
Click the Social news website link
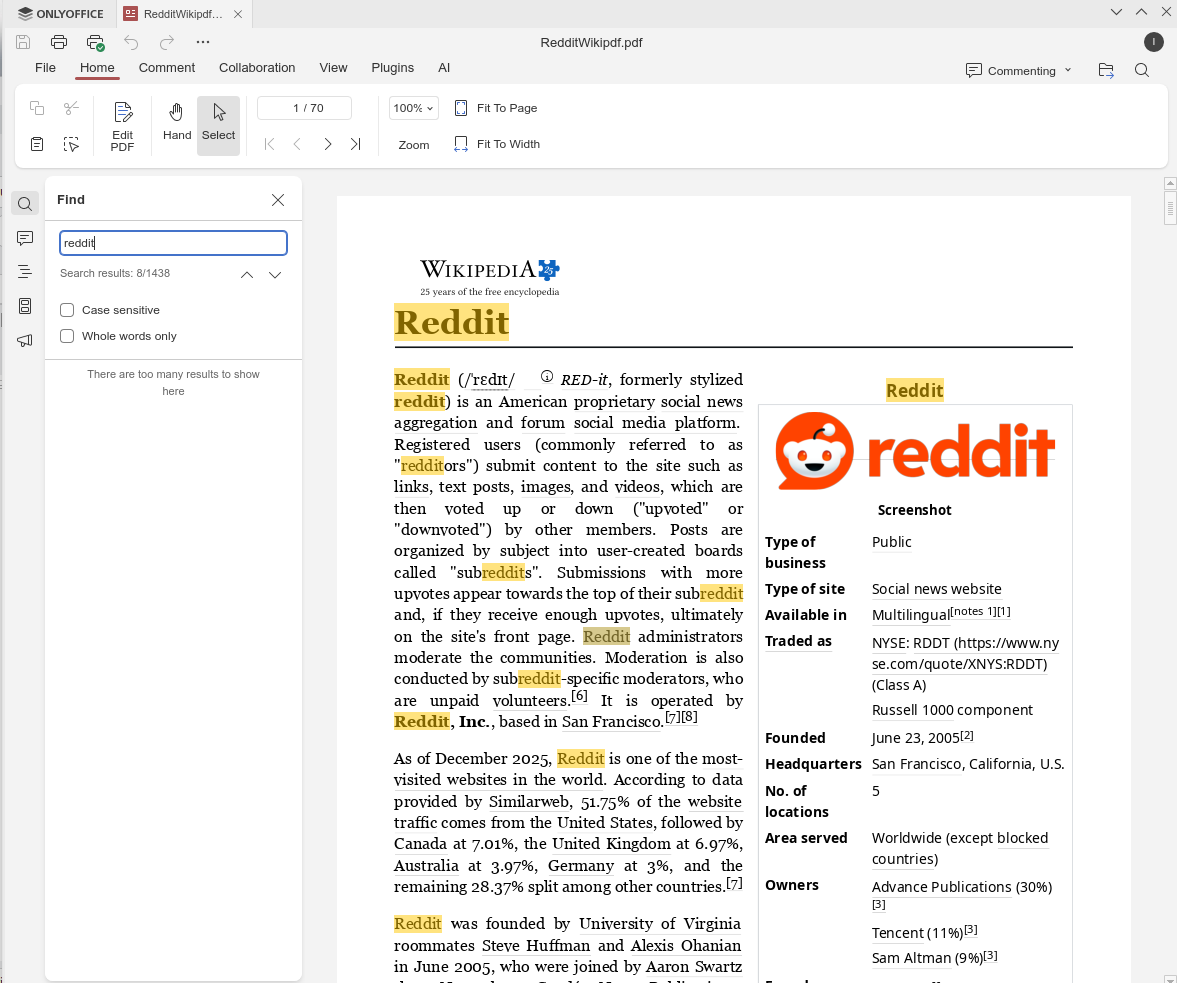pyautogui.click(x=936, y=589)
